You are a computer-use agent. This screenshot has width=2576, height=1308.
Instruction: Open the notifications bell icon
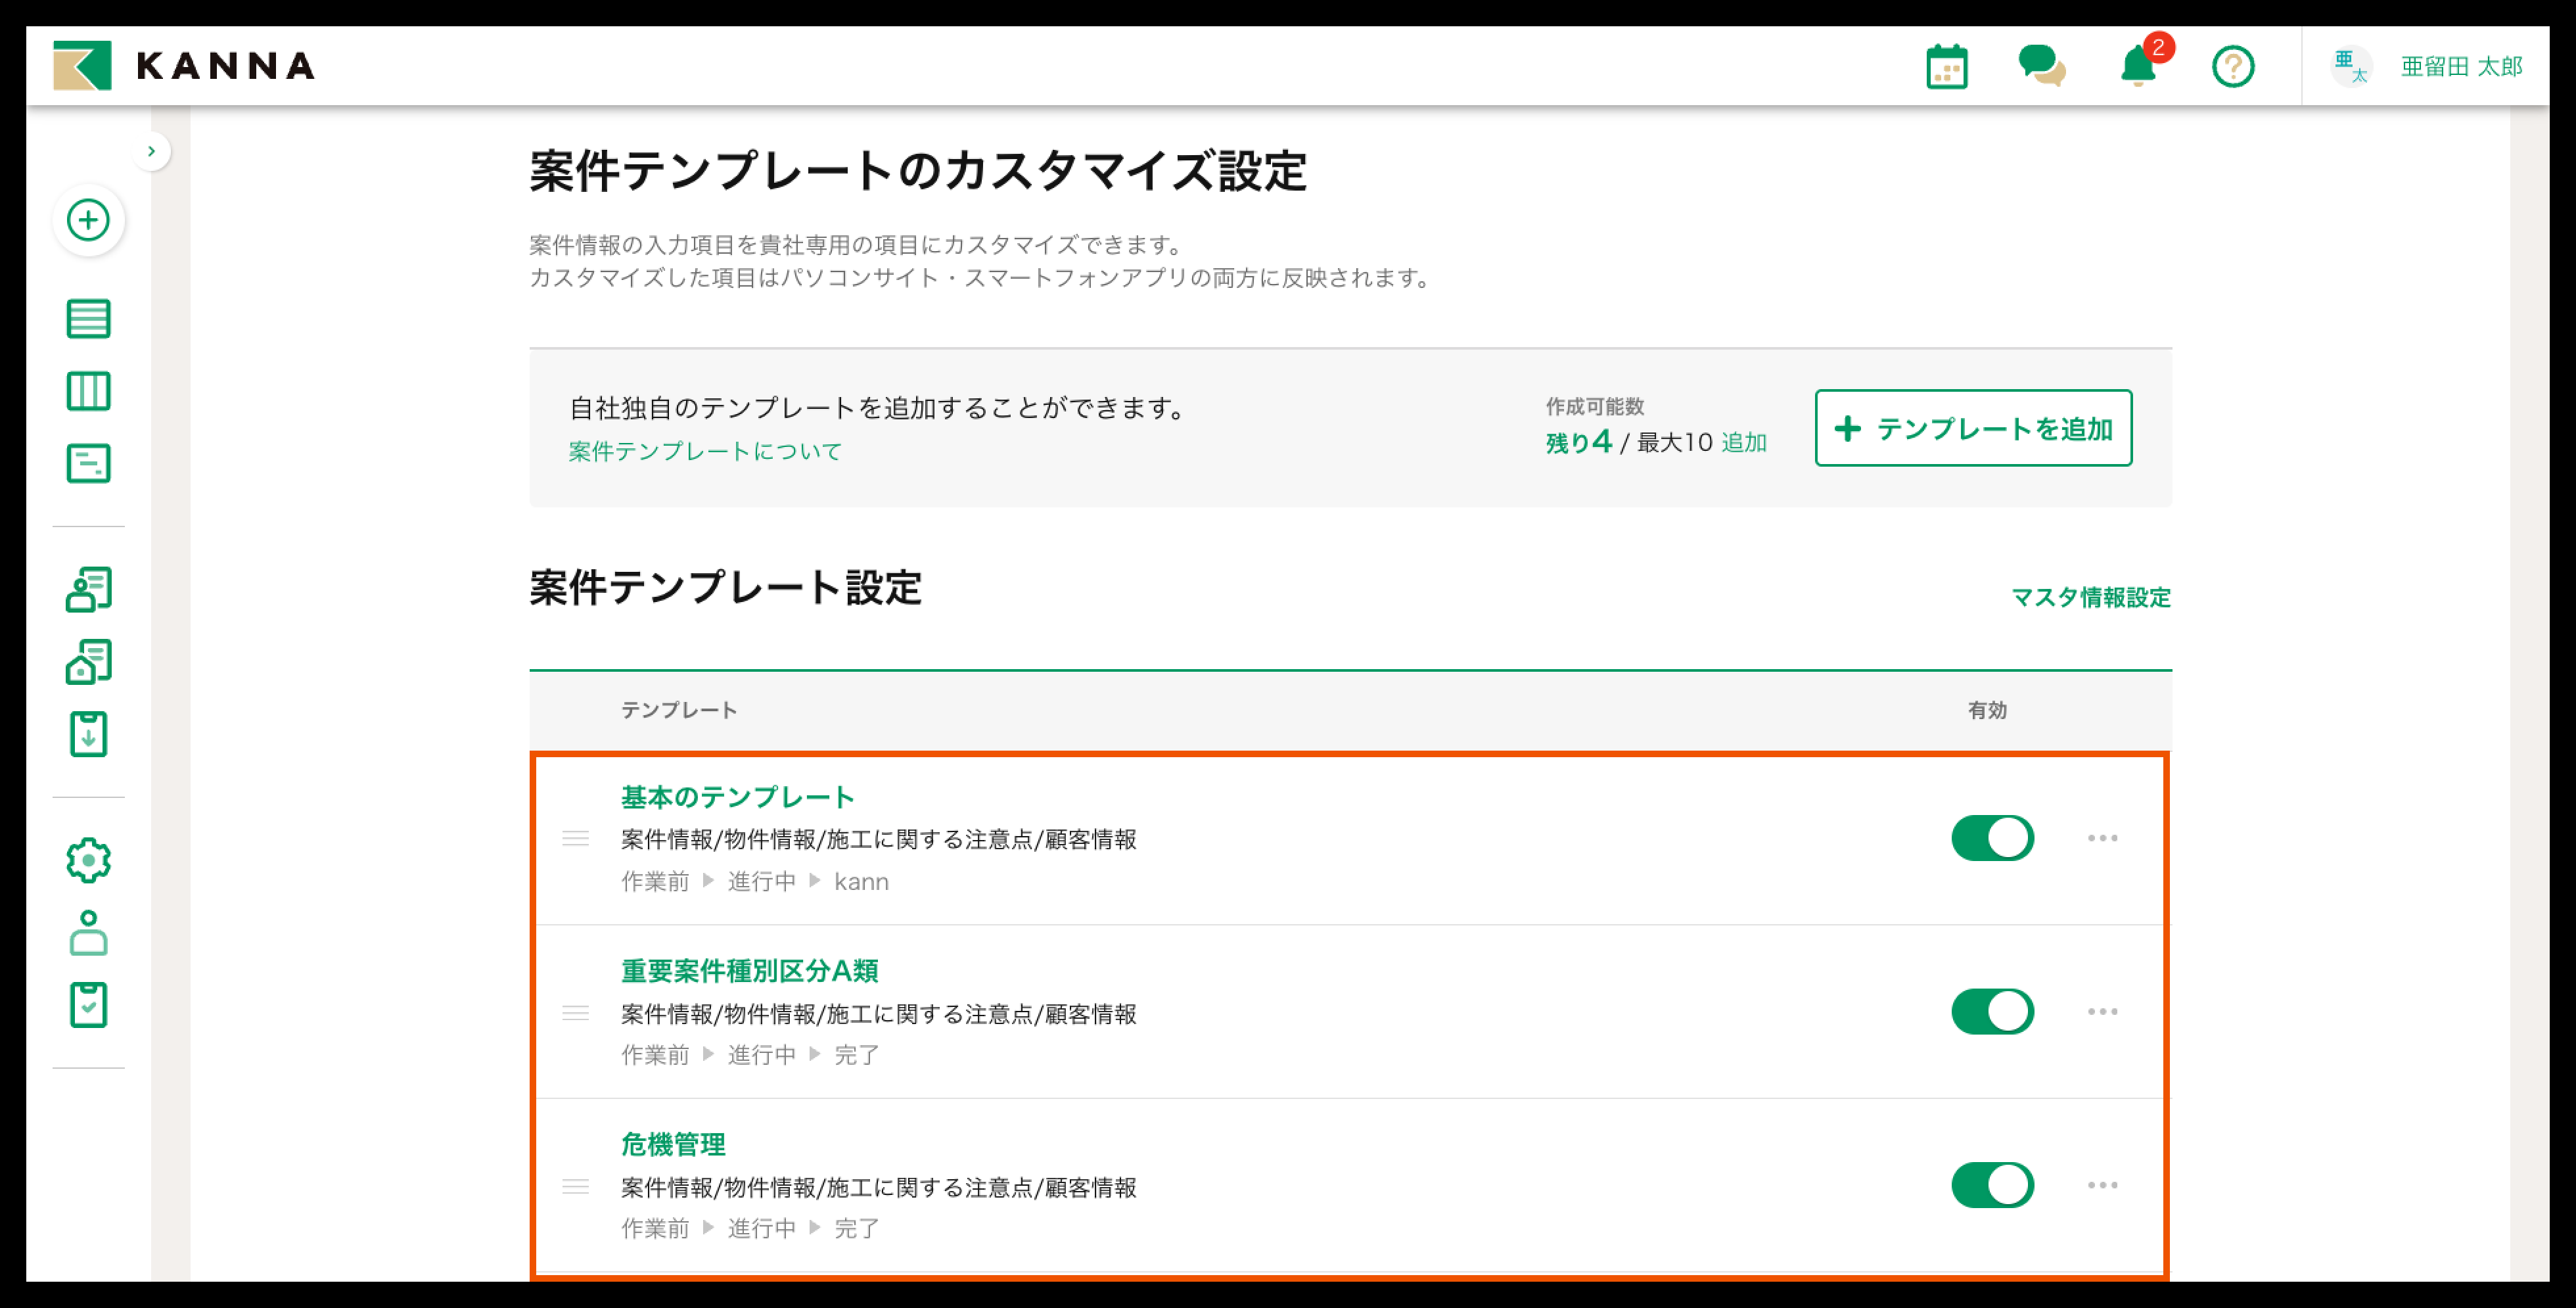[2138, 67]
